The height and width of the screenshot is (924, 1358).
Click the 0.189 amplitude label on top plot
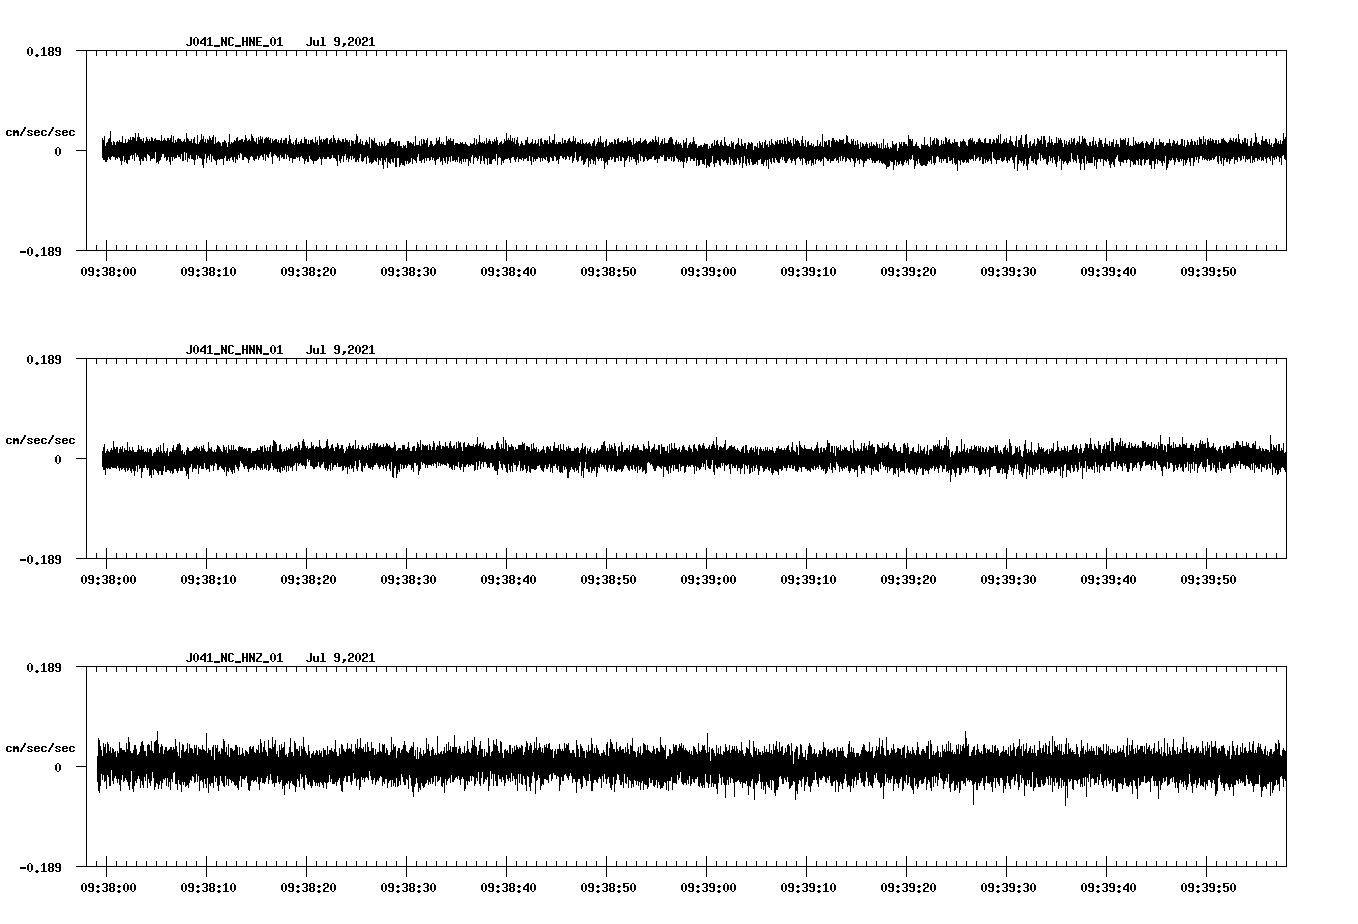[43, 49]
